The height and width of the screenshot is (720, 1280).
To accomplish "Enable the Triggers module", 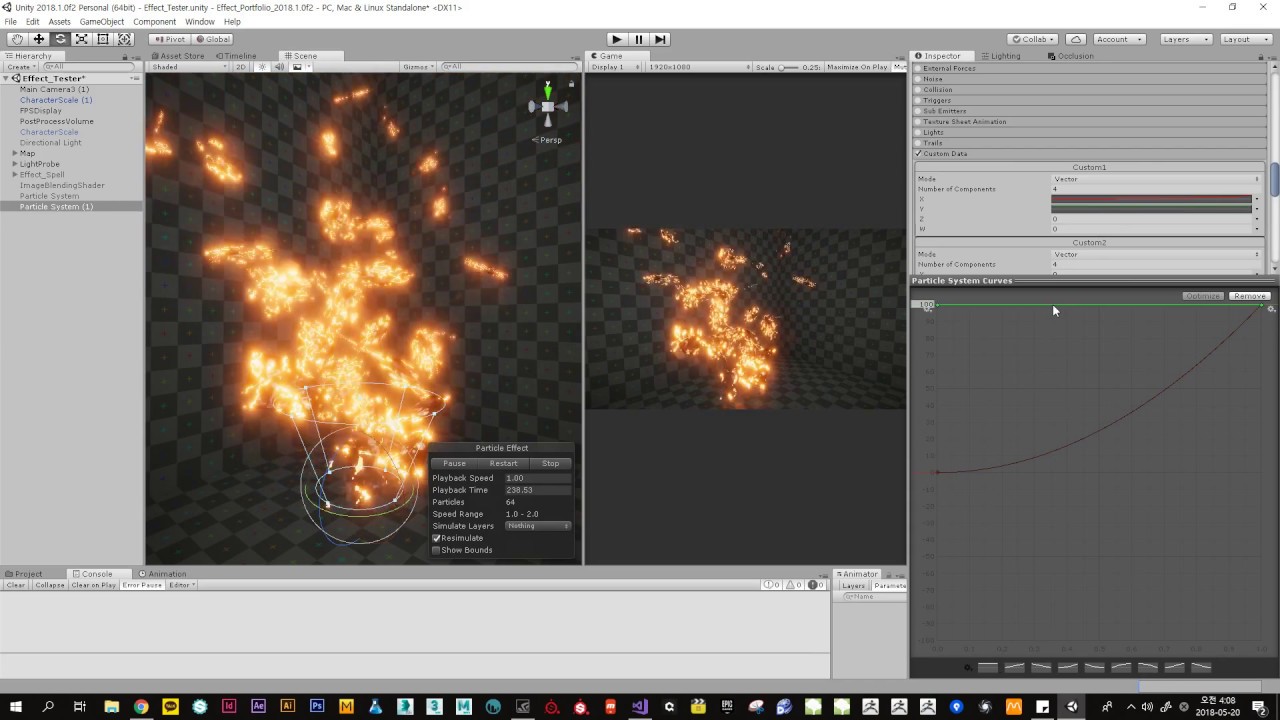I will (918, 100).
